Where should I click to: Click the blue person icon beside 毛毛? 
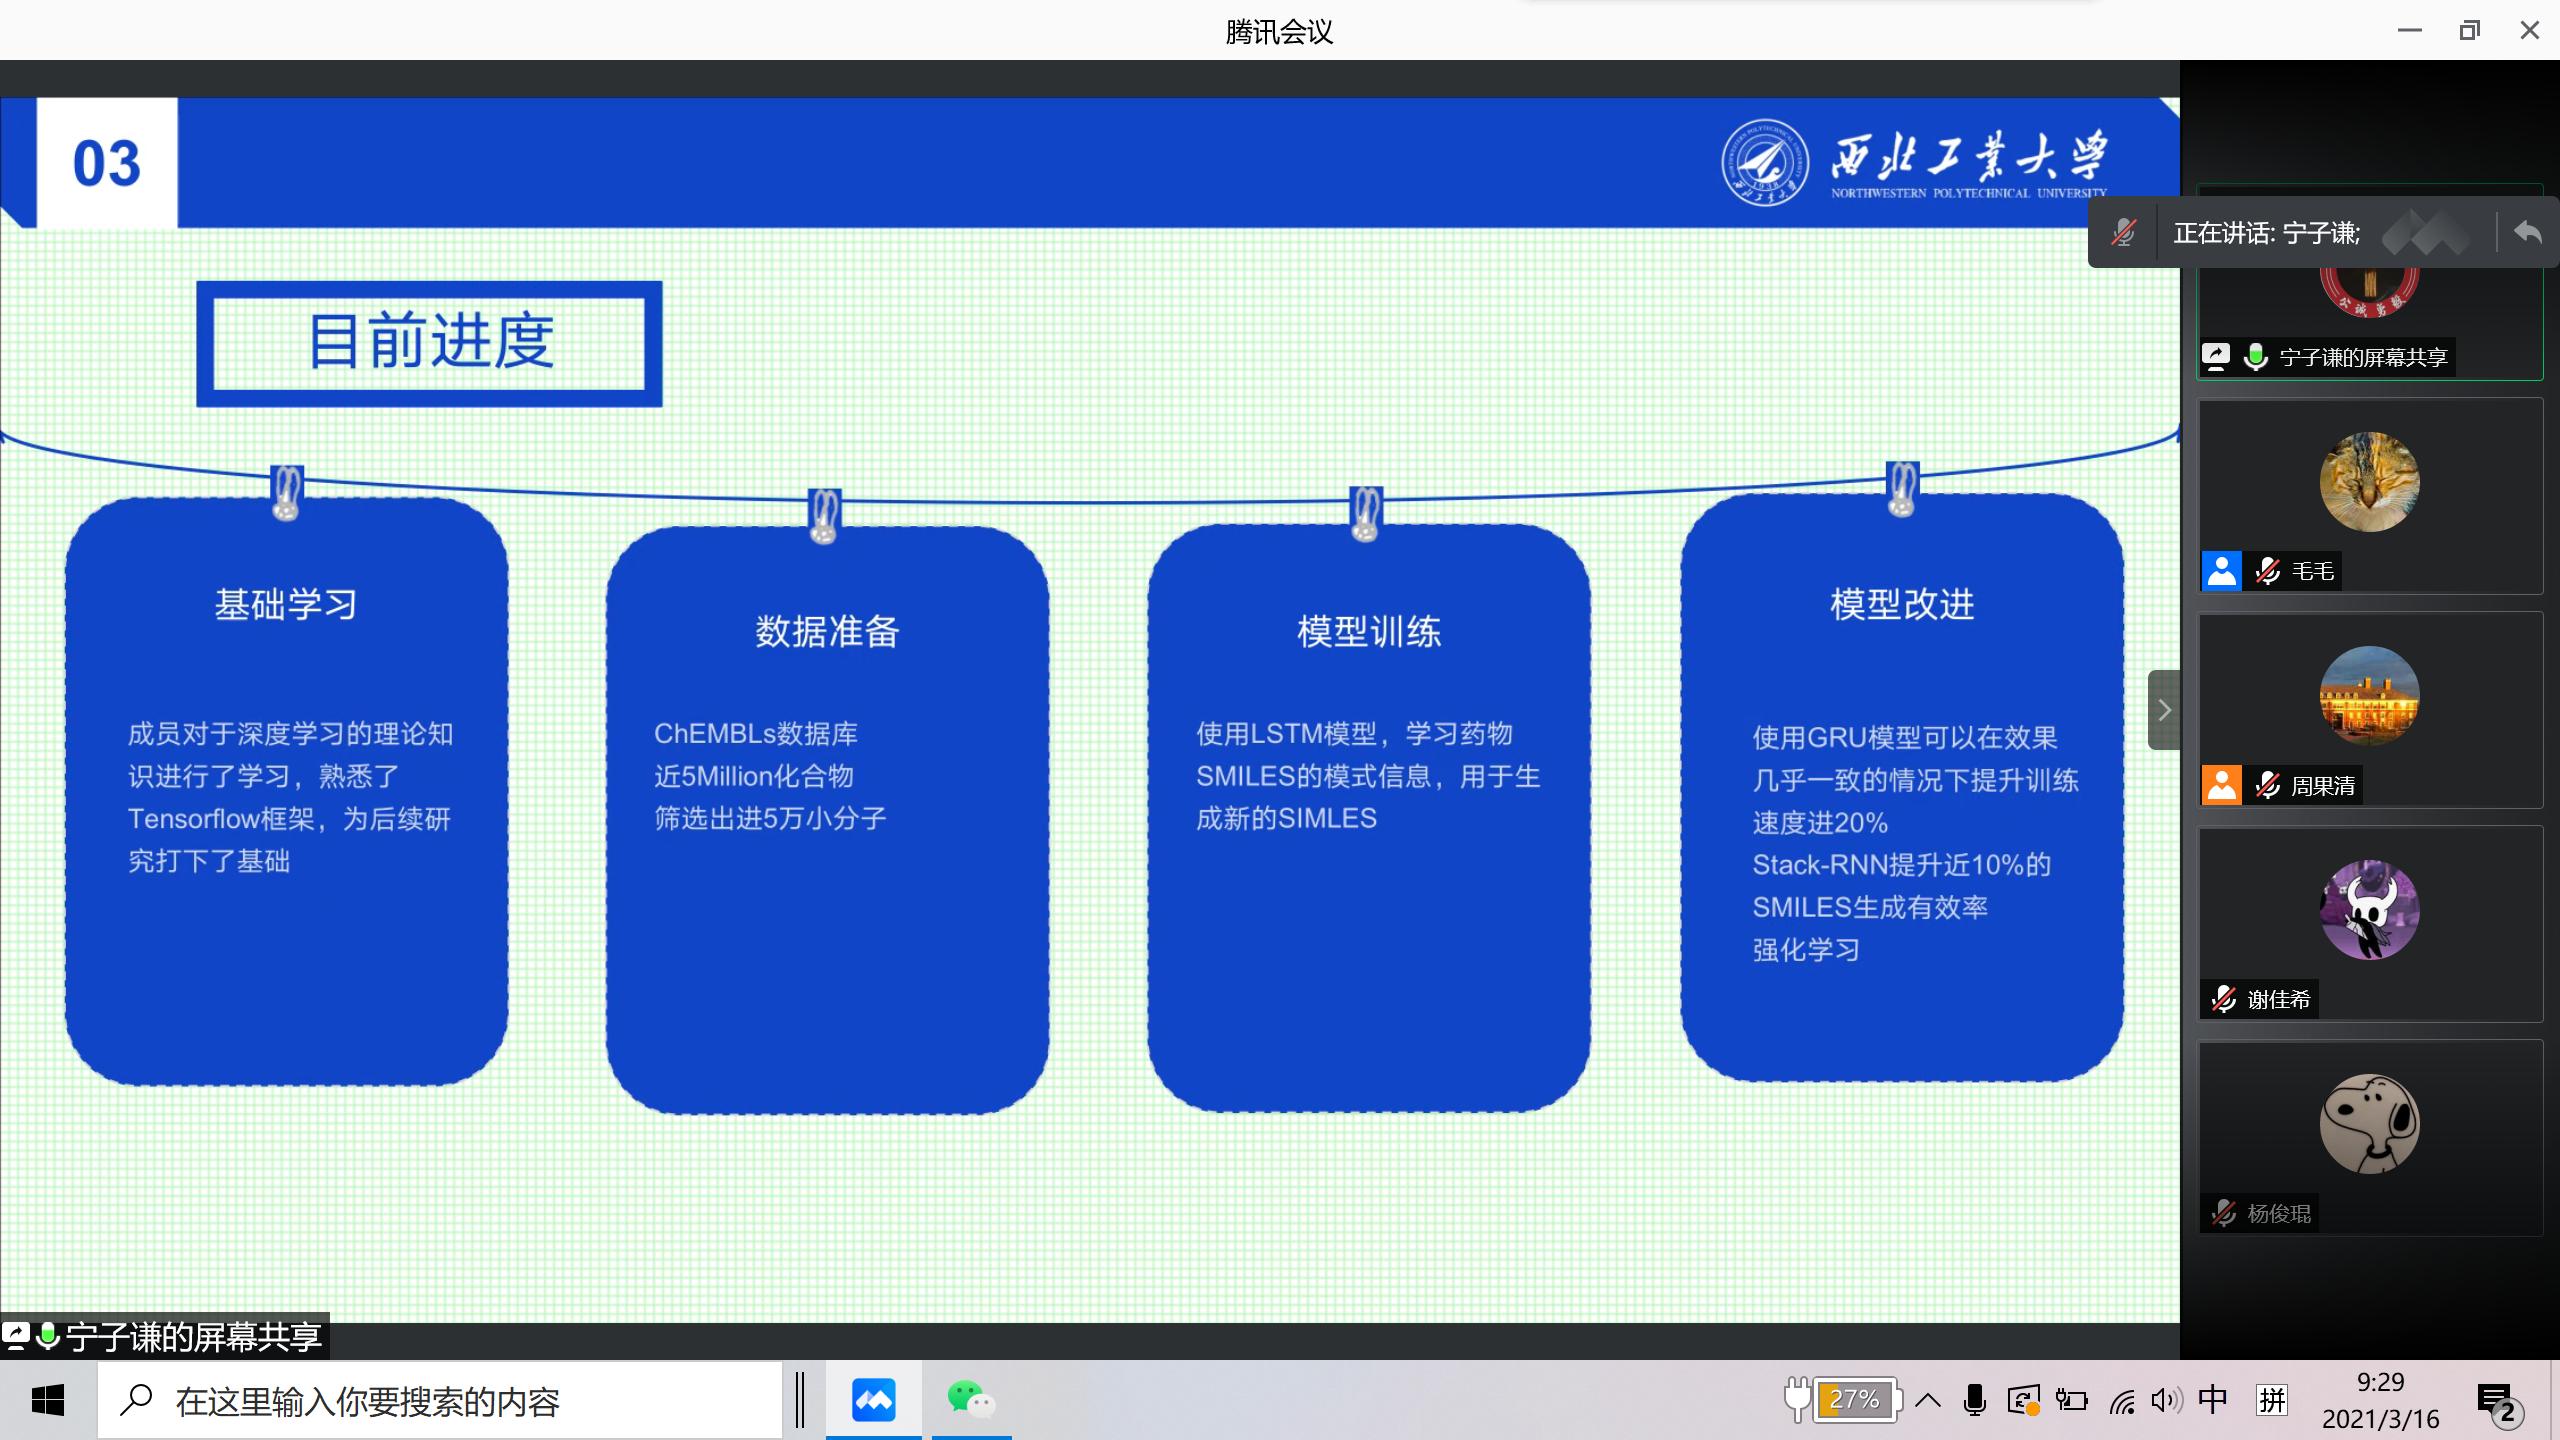pos(2221,572)
